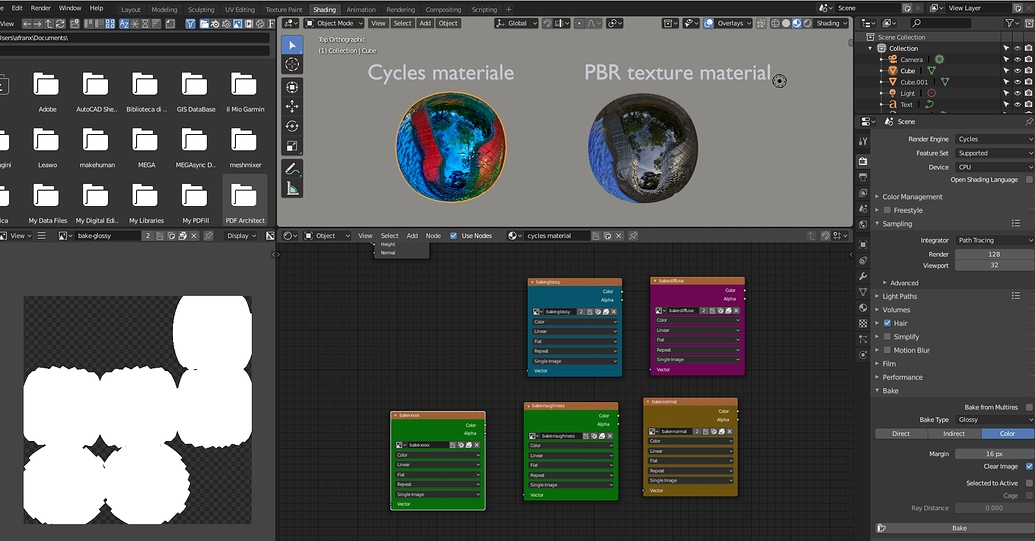This screenshot has height=541, width=1035.
Task: Switch to the Layout workspace tab
Action: [x=131, y=9]
